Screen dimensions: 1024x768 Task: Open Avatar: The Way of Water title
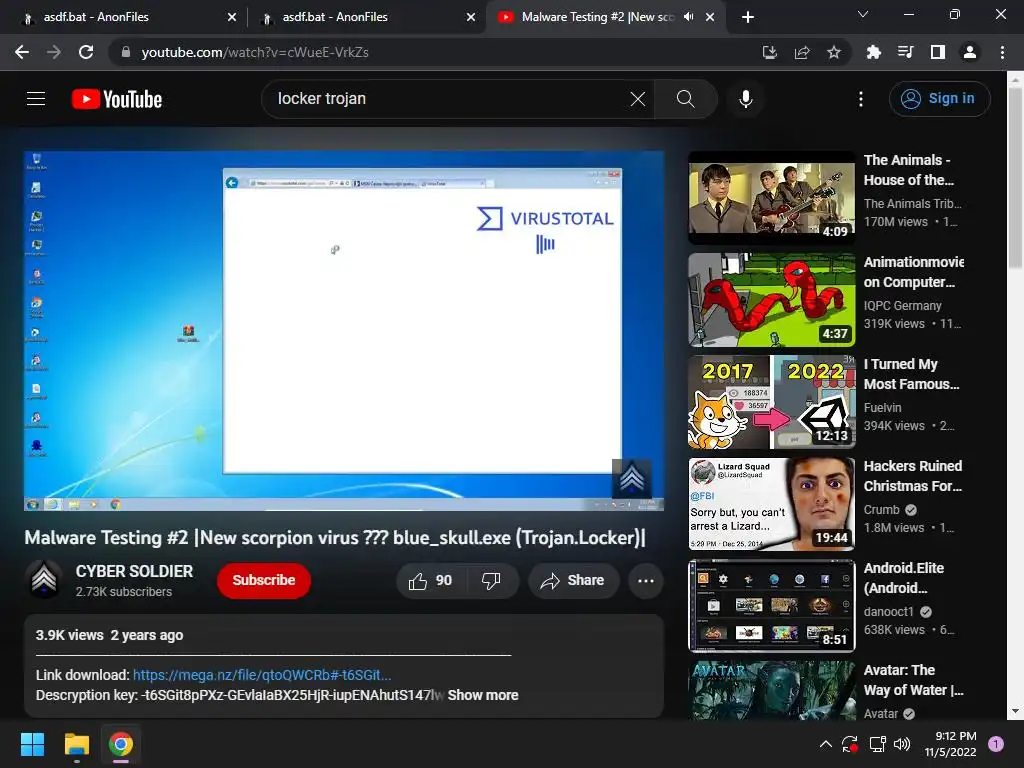click(913, 680)
